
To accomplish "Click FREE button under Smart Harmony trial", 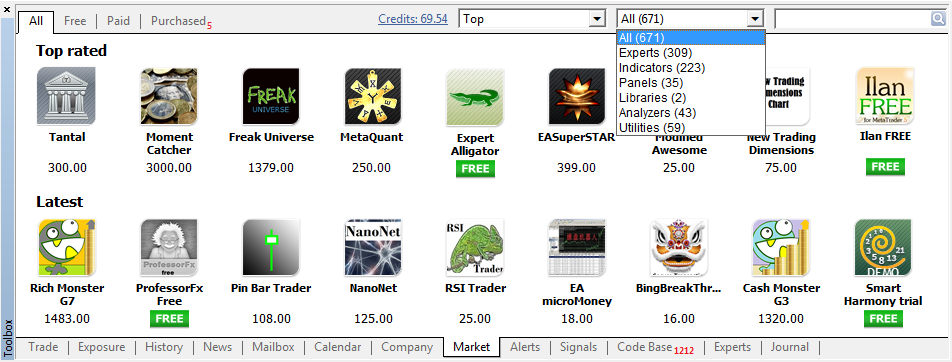I will (x=883, y=319).
